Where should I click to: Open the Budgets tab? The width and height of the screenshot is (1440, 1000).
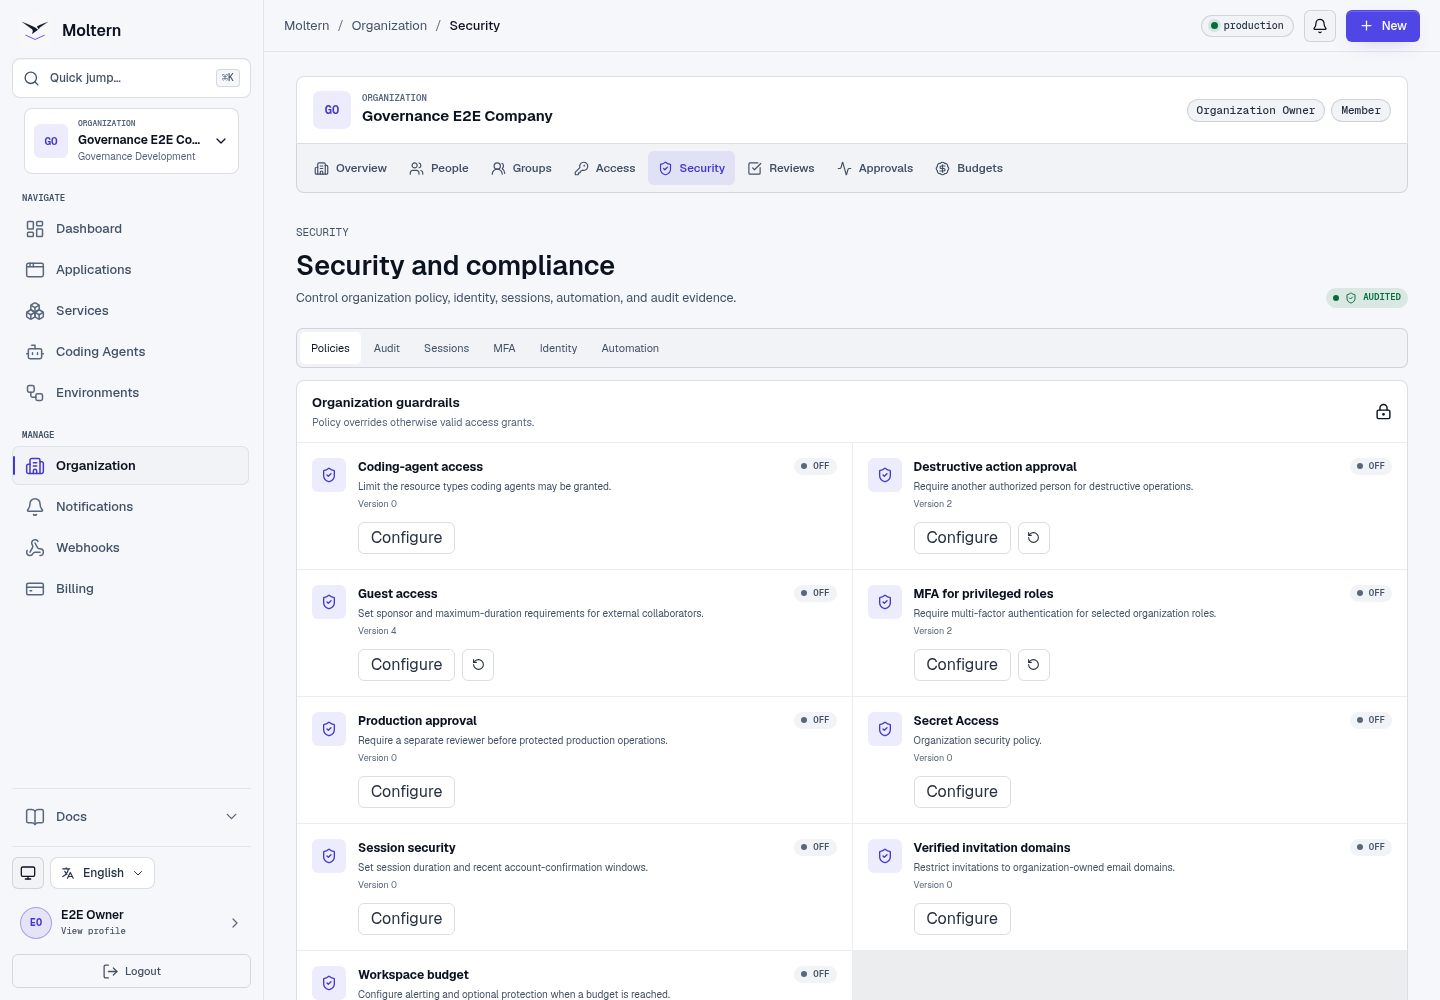[x=969, y=168]
